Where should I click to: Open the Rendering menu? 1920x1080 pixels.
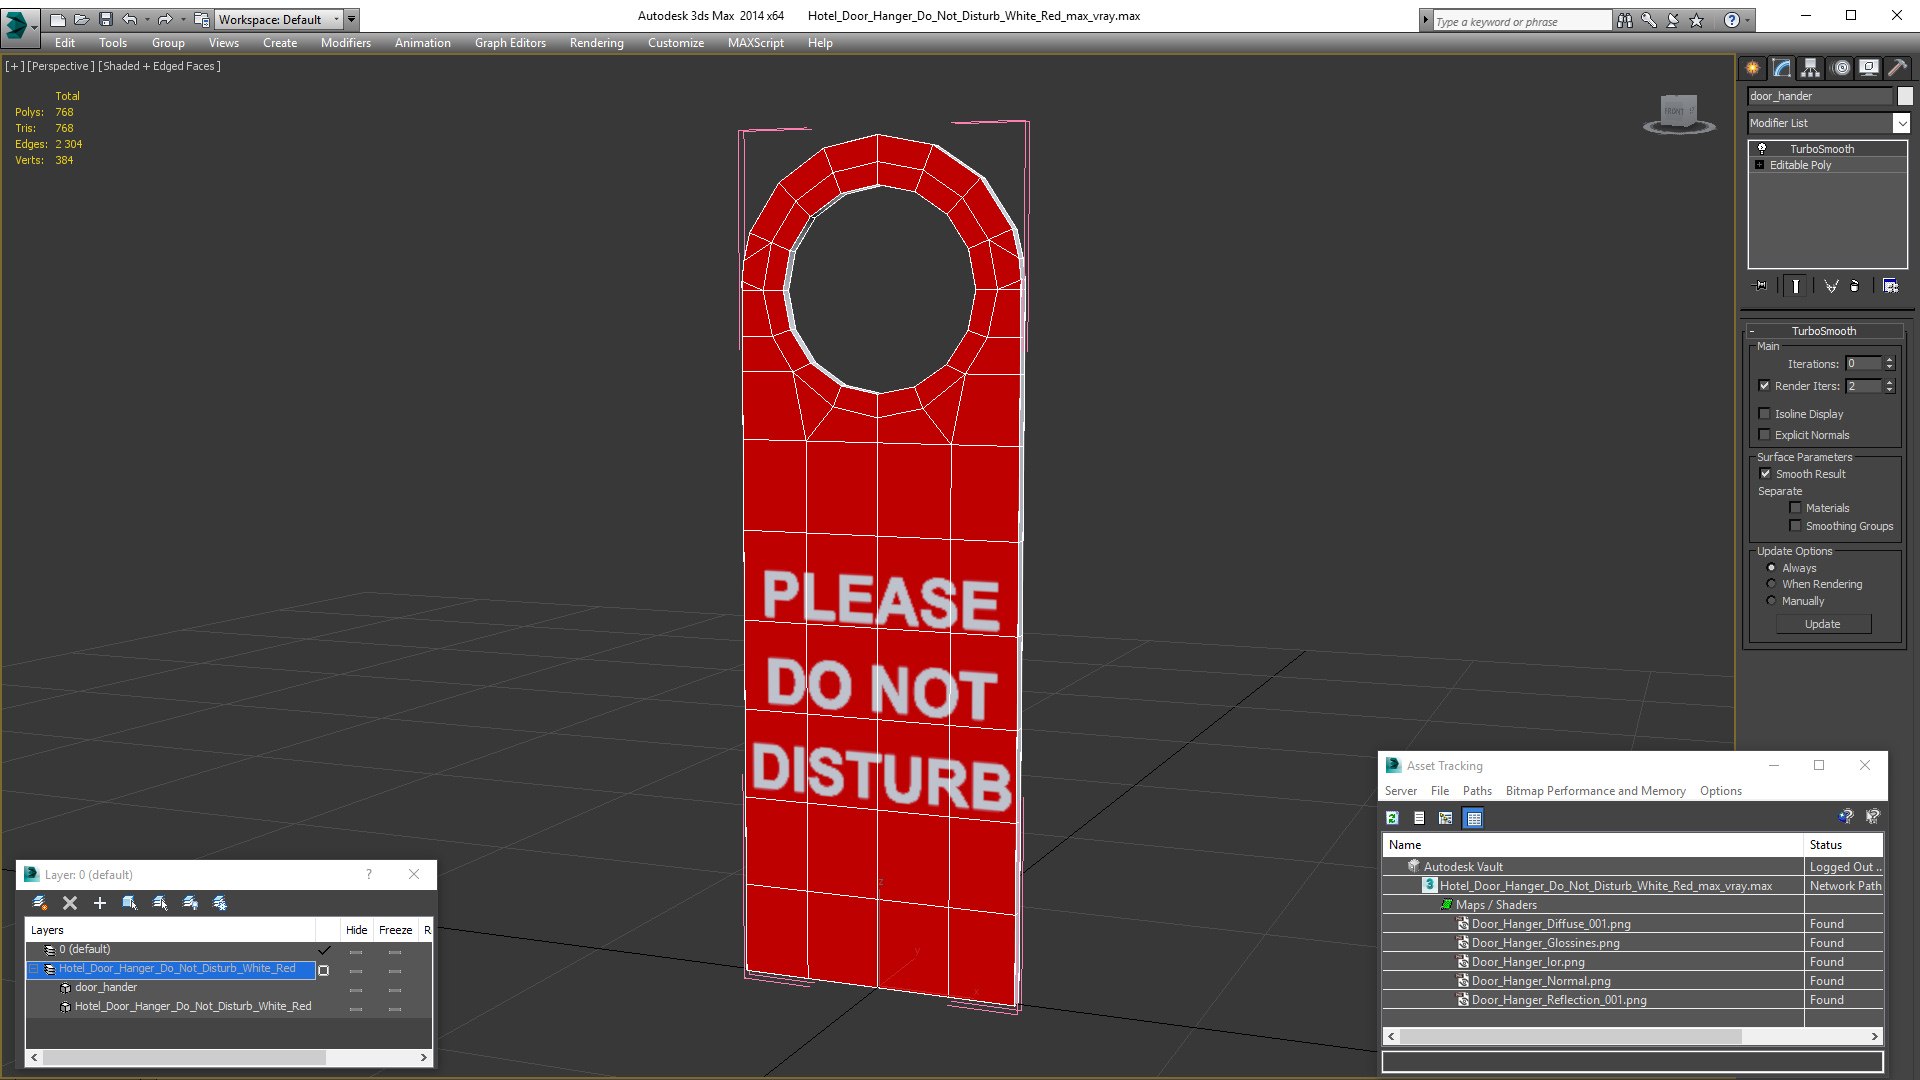(596, 43)
